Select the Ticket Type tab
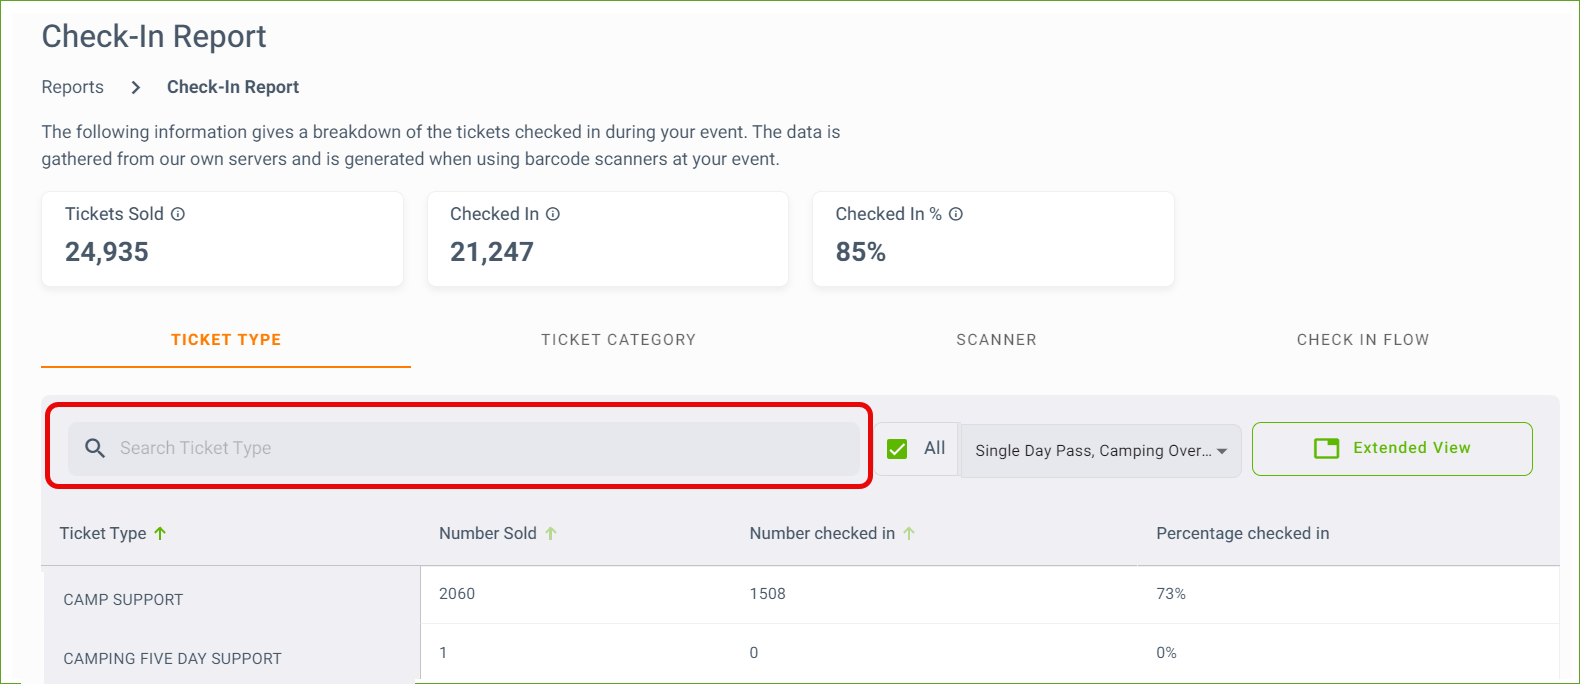Image resolution: width=1580 pixels, height=684 pixels. click(226, 340)
